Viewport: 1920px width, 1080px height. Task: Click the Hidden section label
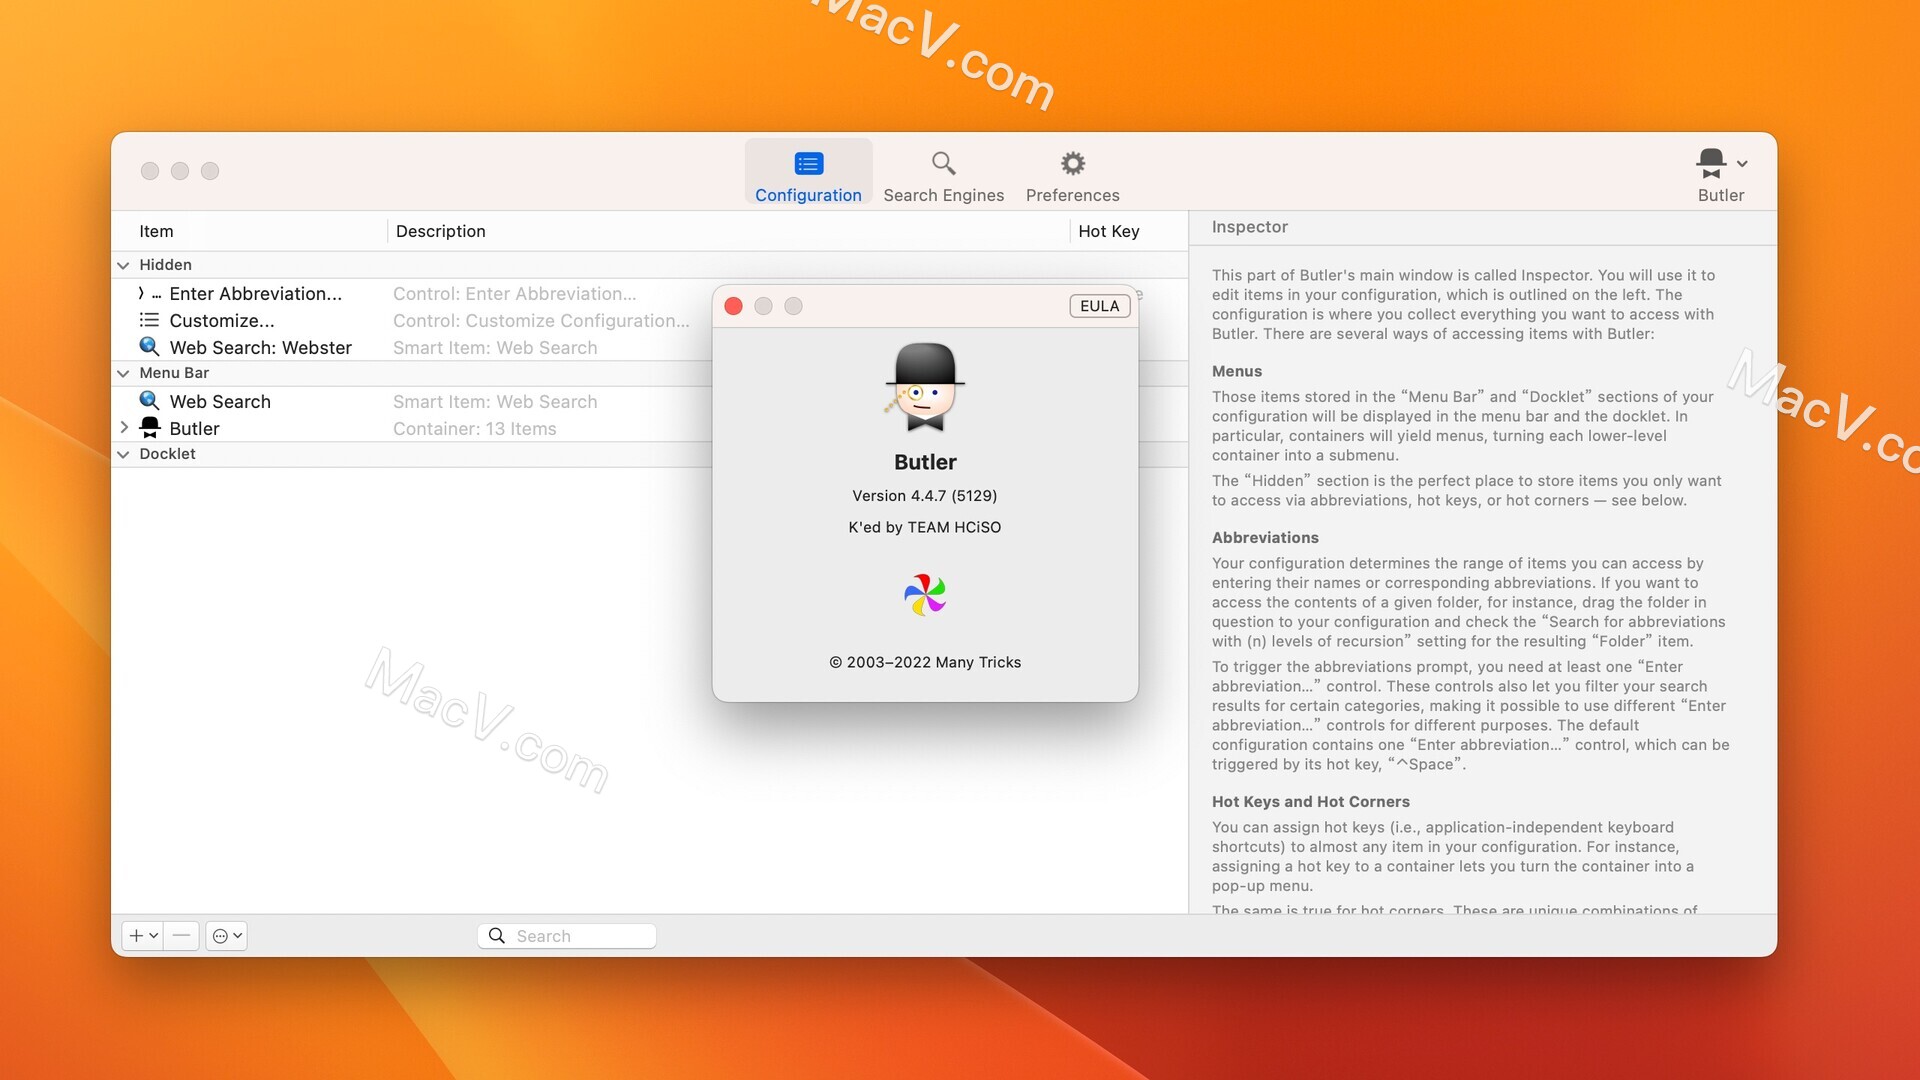[165, 265]
